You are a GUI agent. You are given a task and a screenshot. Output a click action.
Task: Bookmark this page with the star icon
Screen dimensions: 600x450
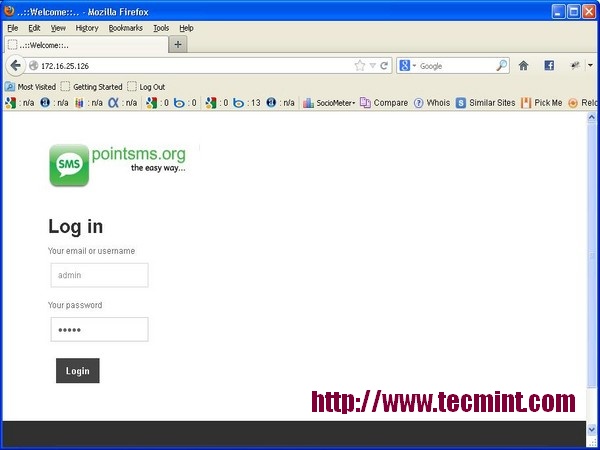(x=359, y=66)
